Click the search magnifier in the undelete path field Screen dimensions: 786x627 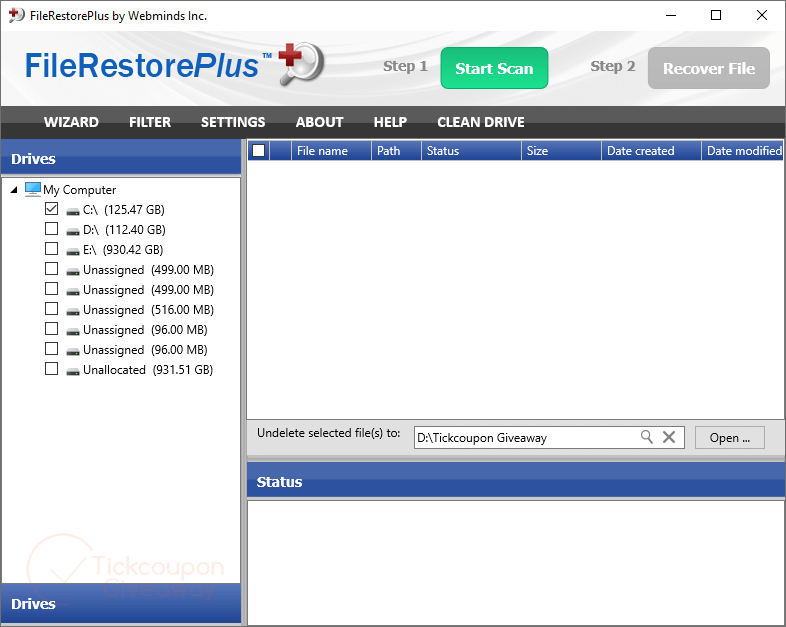(647, 437)
